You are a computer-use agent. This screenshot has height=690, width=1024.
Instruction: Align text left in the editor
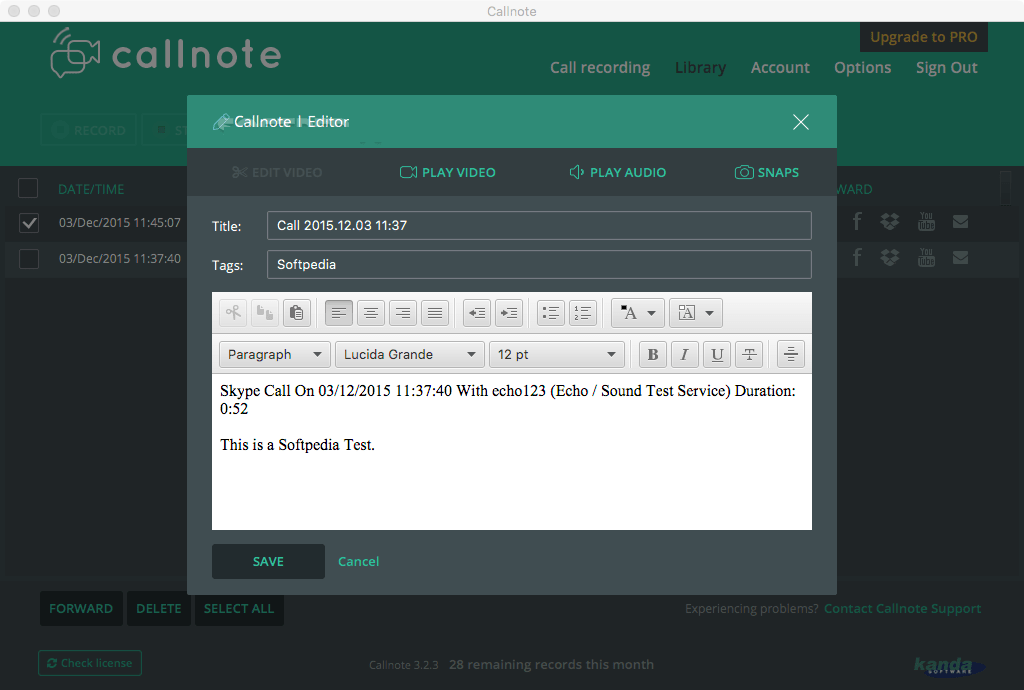click(339, 313)
